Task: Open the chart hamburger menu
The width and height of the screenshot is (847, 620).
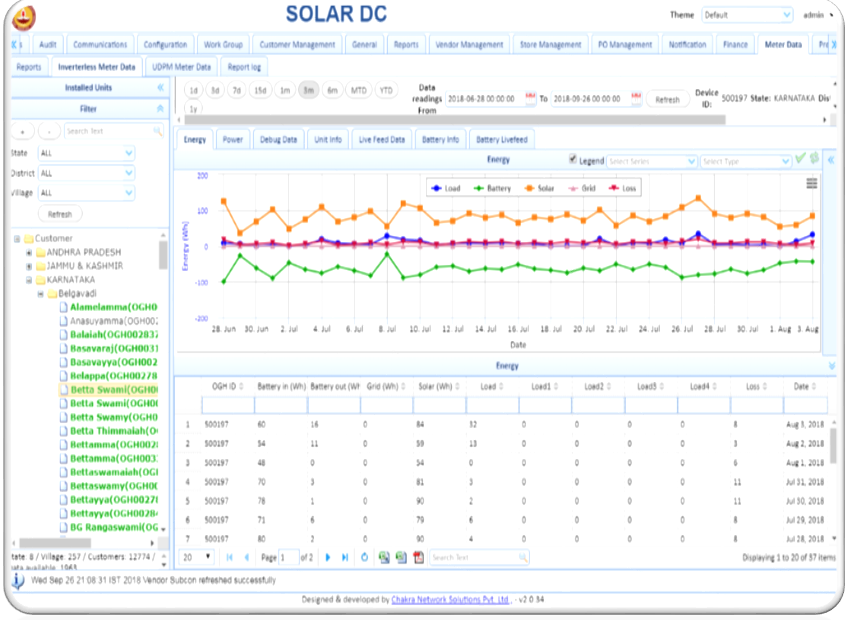Action: [811, 184]
